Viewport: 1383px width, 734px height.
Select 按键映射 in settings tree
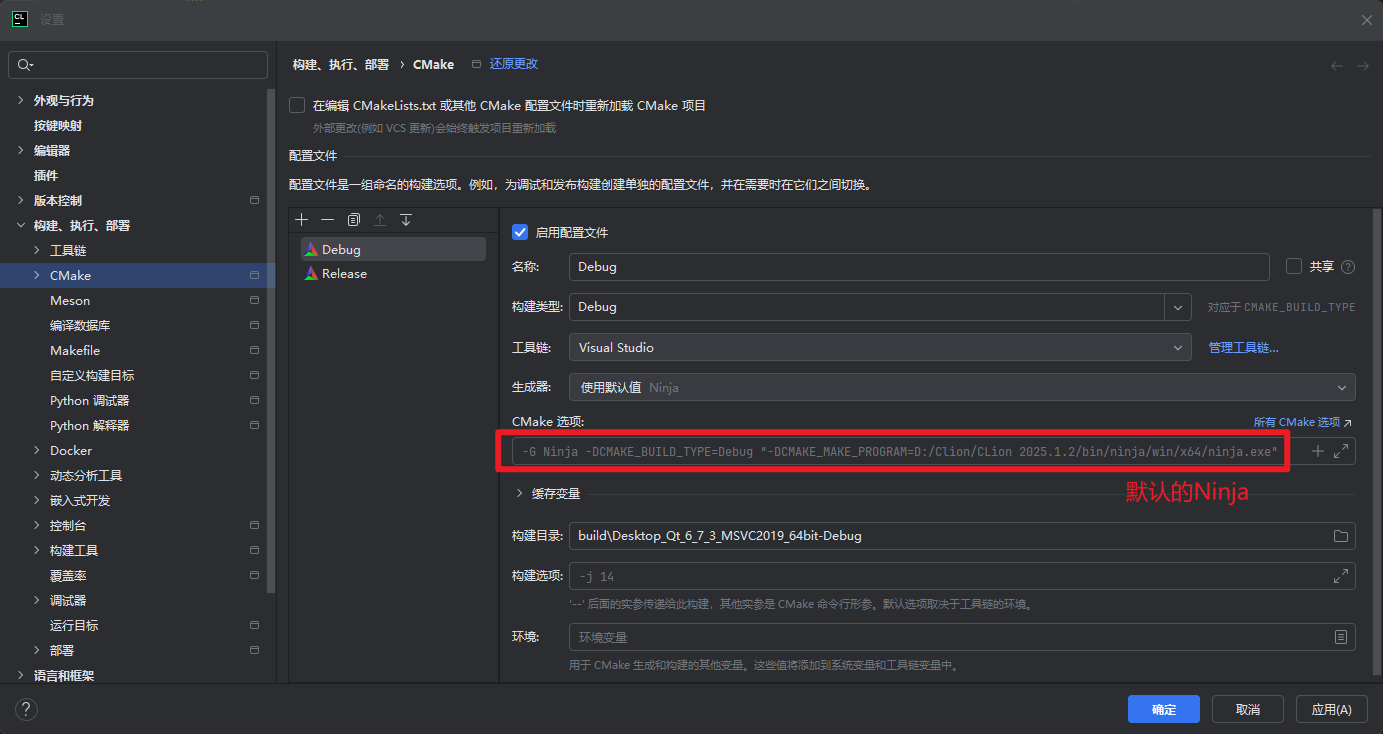58,126
